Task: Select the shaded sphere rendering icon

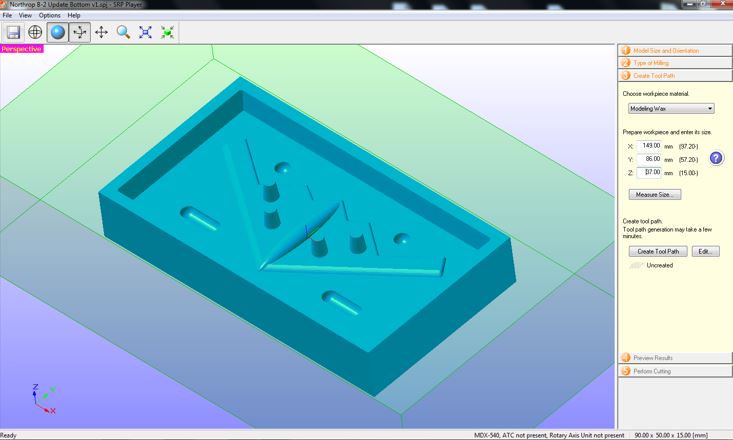Action: pos(57,32)
